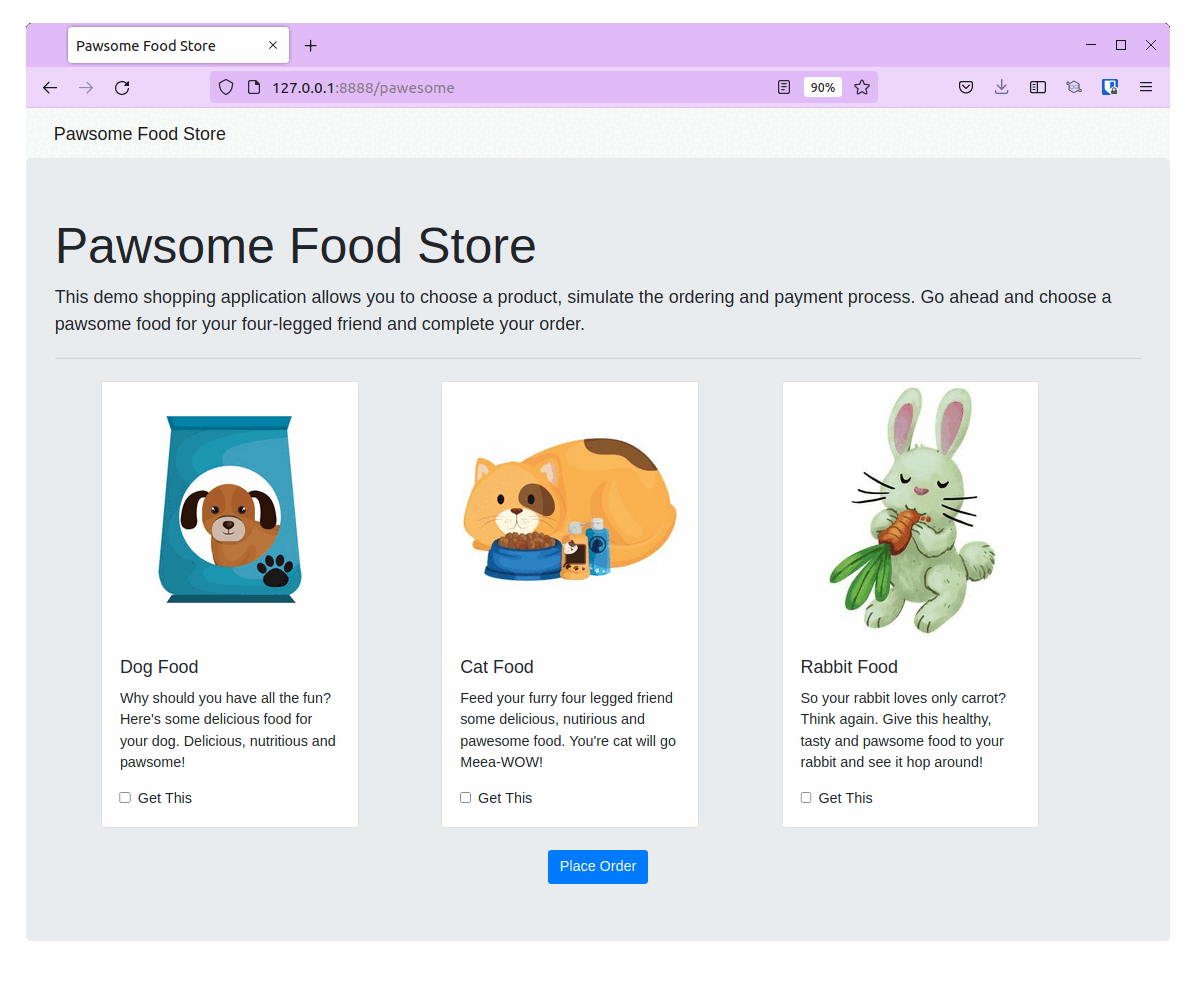1196x998 pixels.
Task: Toggle reader view for this page
Action: coord(783,87)
